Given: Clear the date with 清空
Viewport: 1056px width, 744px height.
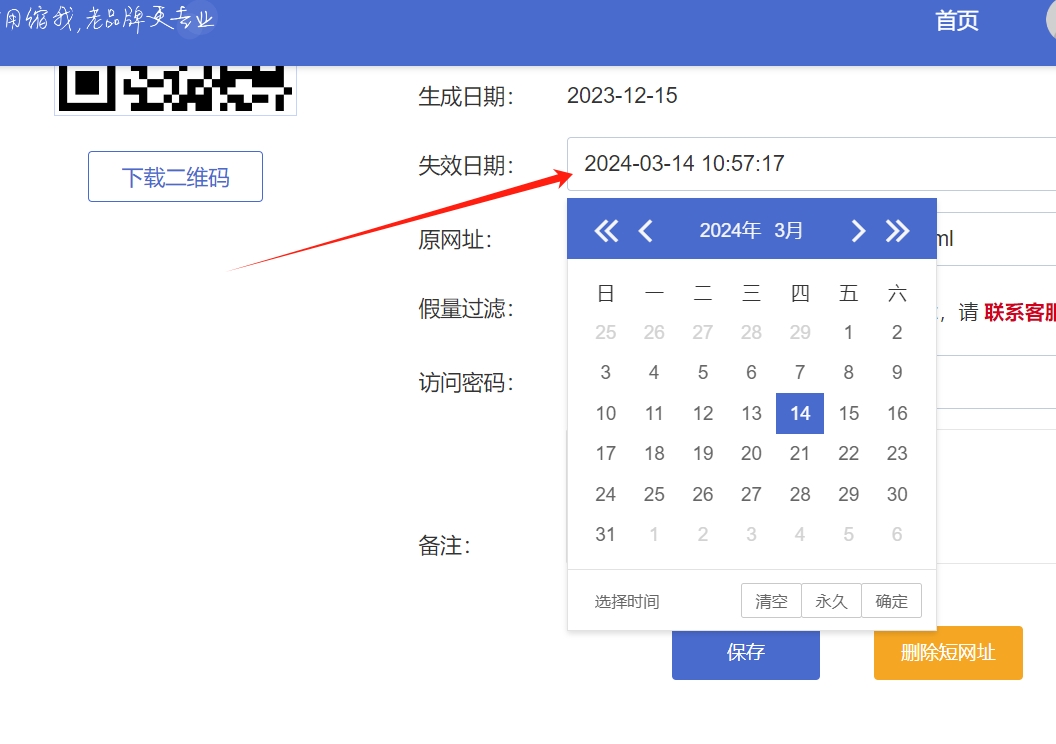Looking at the screenshot, I should tap(771, 601).
